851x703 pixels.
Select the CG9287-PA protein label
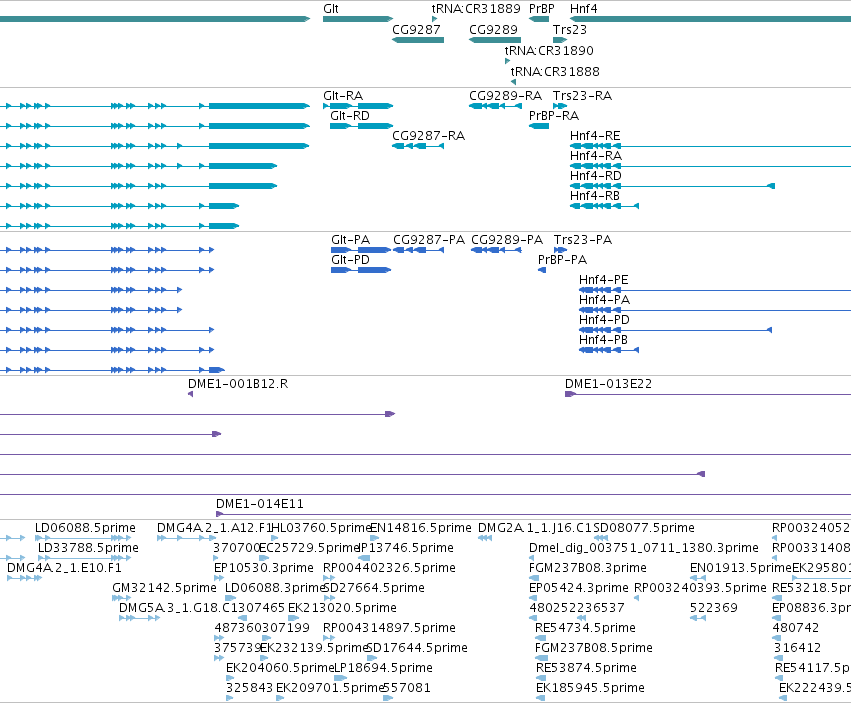[x=429, y=239]
